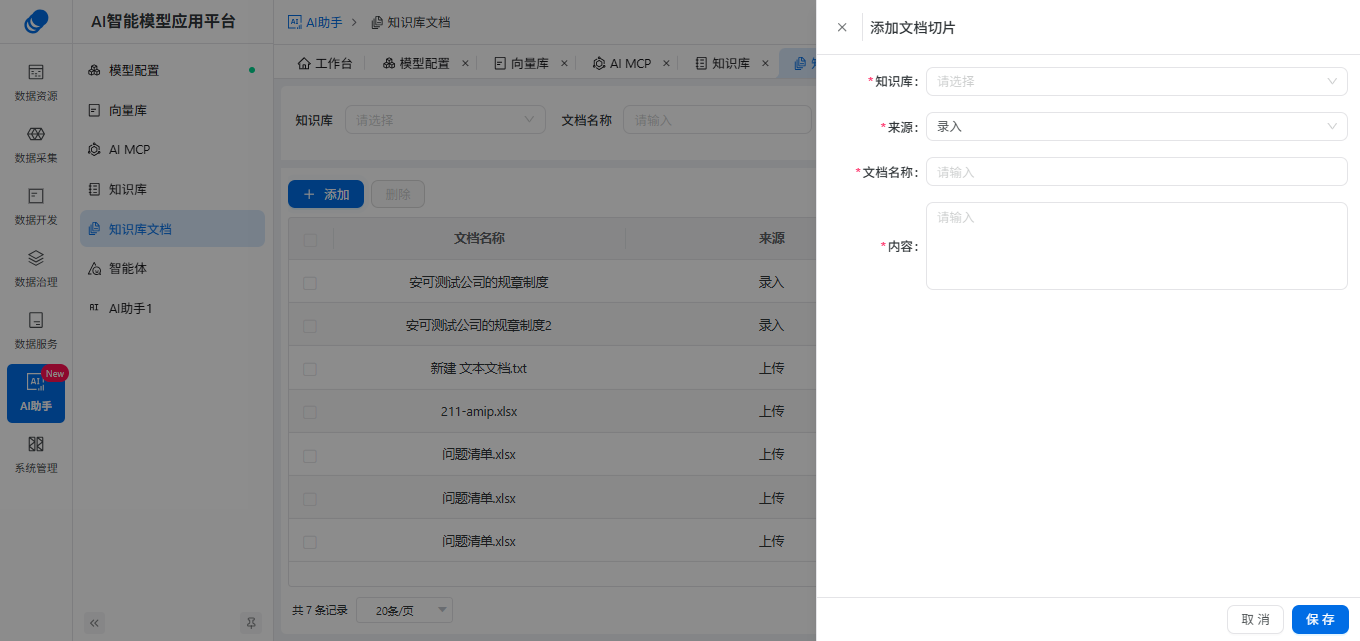Focus the 内容 text area

coord(1136,246)
